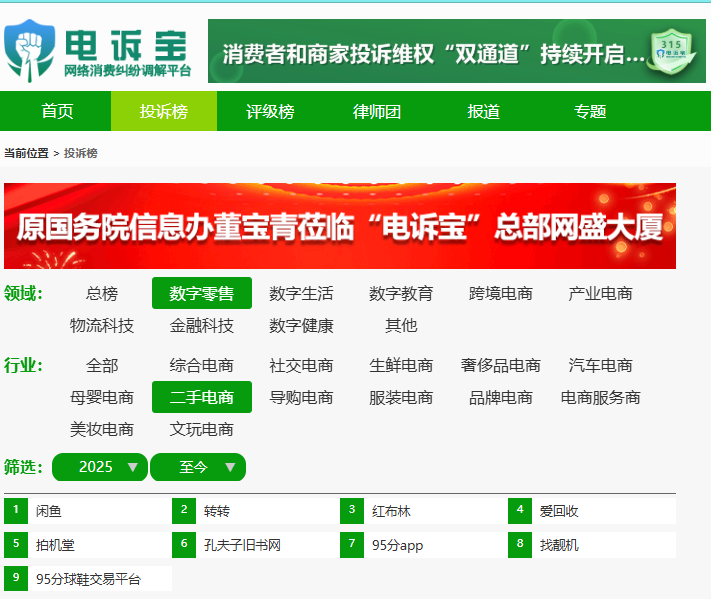Select the 投诉榜 nav tab
The width and height of the screenshot is (711, 599).
(x=164, y=111)
